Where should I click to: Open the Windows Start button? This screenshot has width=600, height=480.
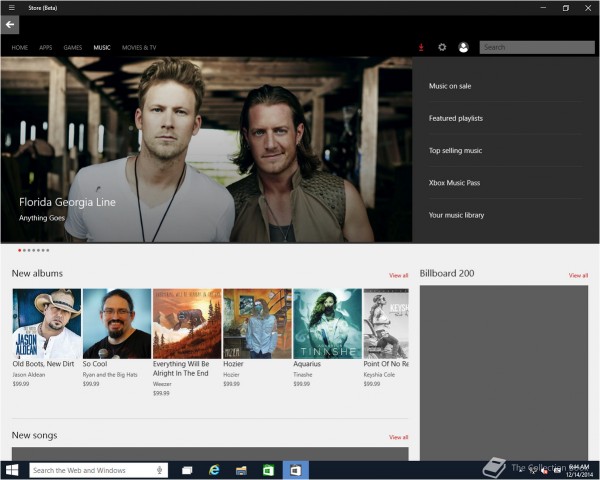pyautogui.click(x=12, y=470)
